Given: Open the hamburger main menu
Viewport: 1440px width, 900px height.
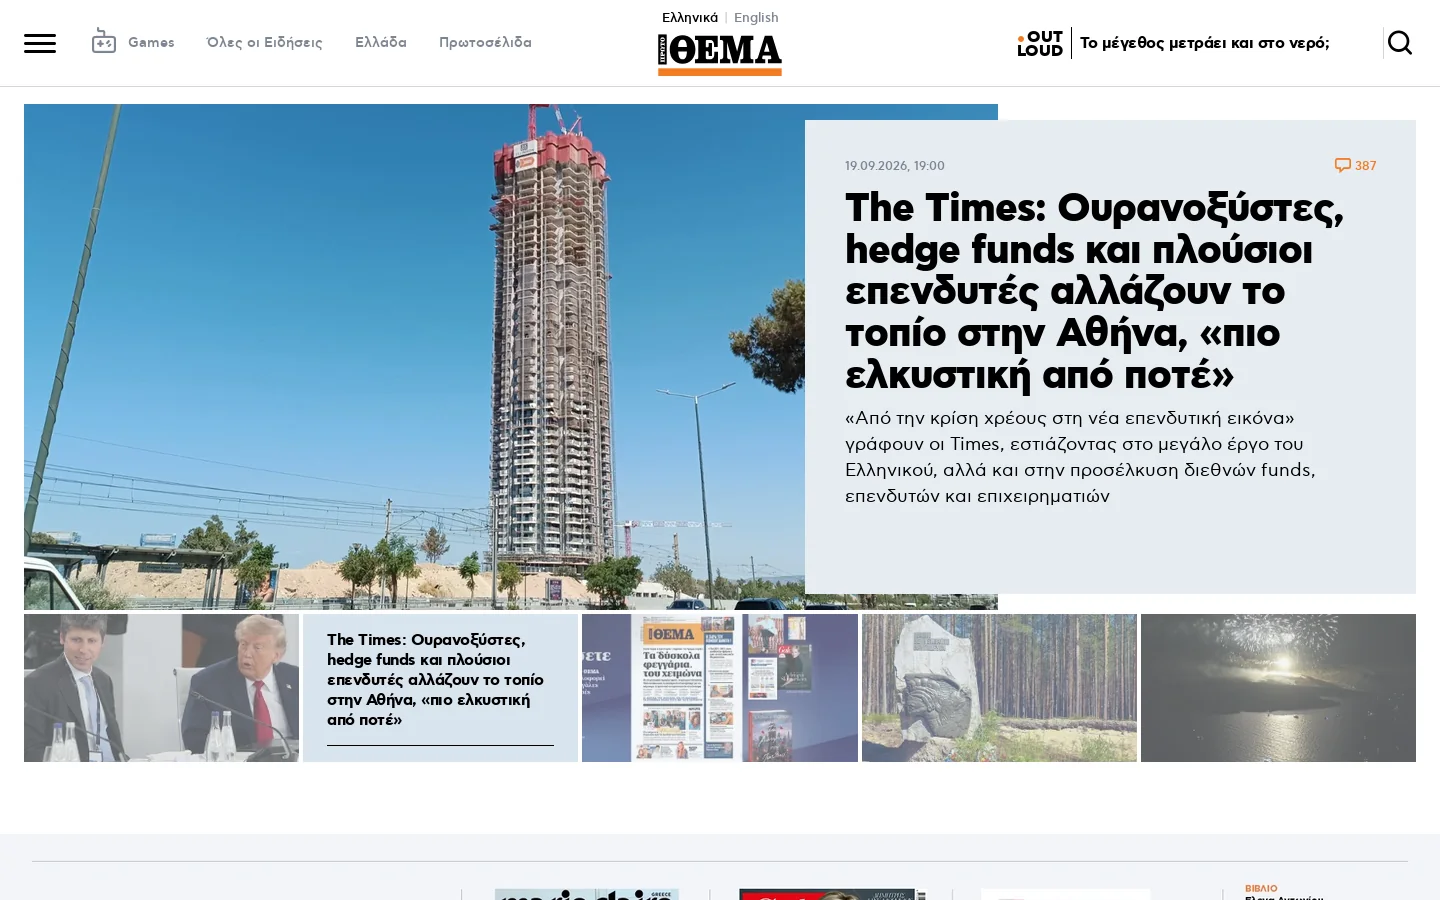Looking at the screenshot, I should 40,43.
